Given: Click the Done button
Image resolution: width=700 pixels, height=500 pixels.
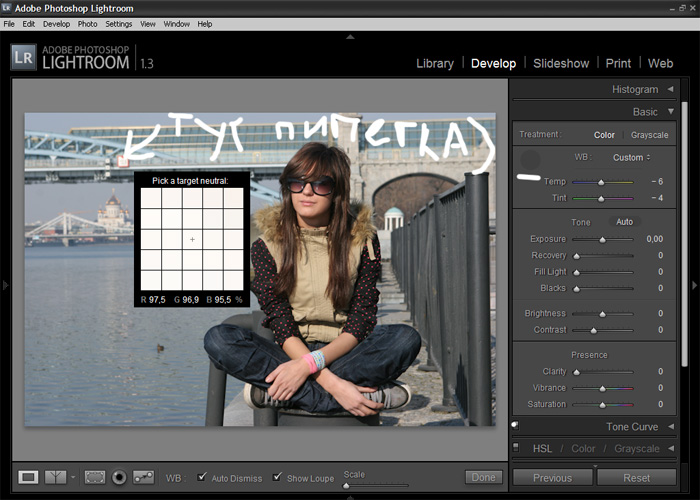Looking at the screenshot, I should click(x=483, y=477).
